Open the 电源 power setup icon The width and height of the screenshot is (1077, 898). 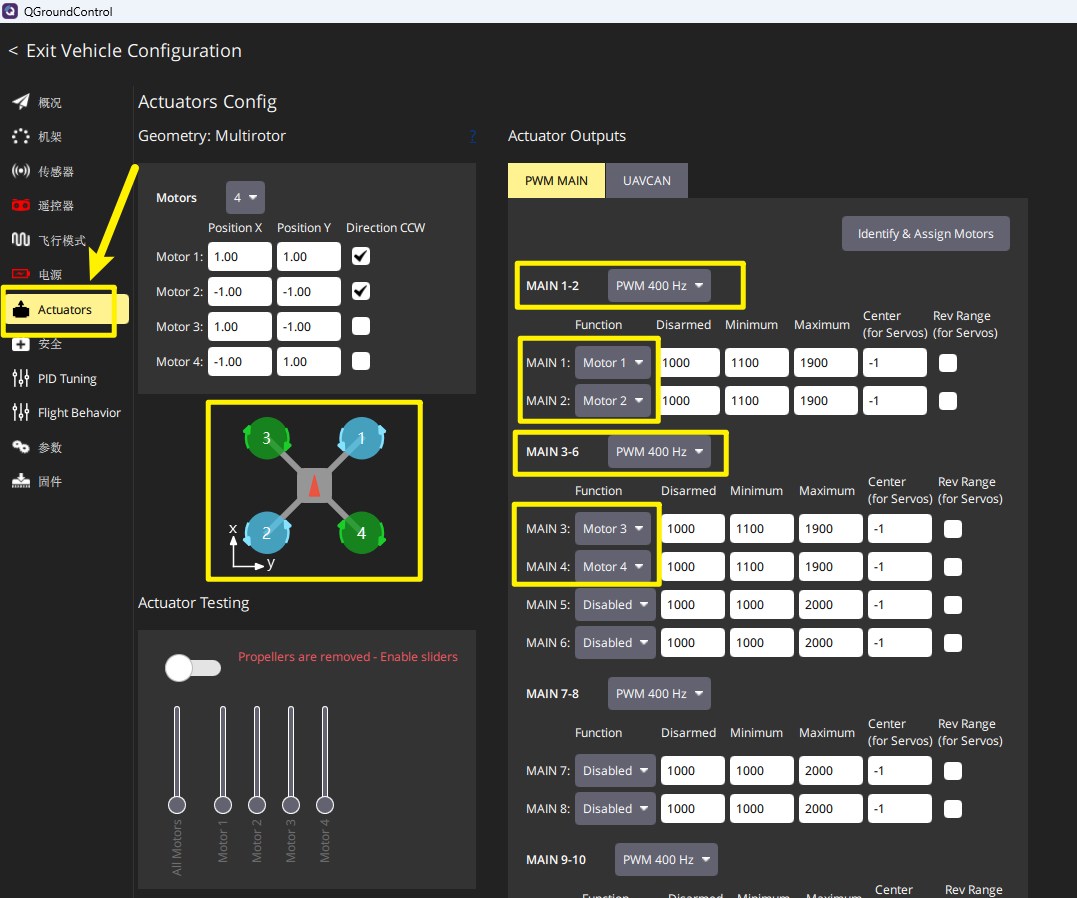[21, 273]
